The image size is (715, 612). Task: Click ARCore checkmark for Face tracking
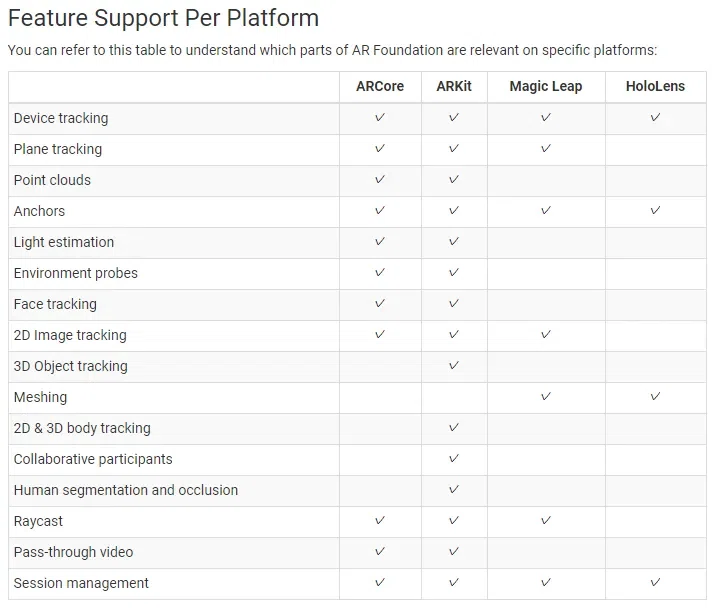click(x=380, y=304)
